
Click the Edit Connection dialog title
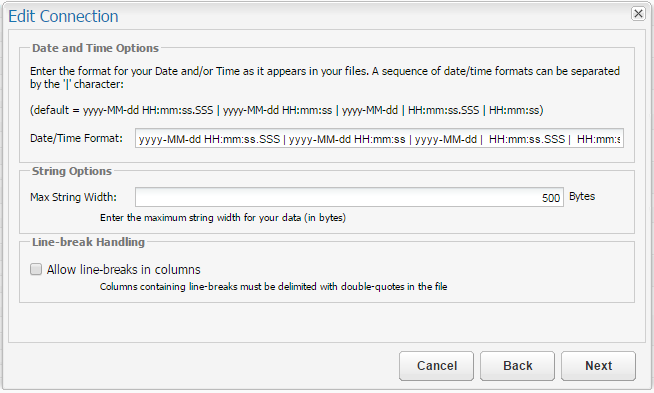point(63,16)
